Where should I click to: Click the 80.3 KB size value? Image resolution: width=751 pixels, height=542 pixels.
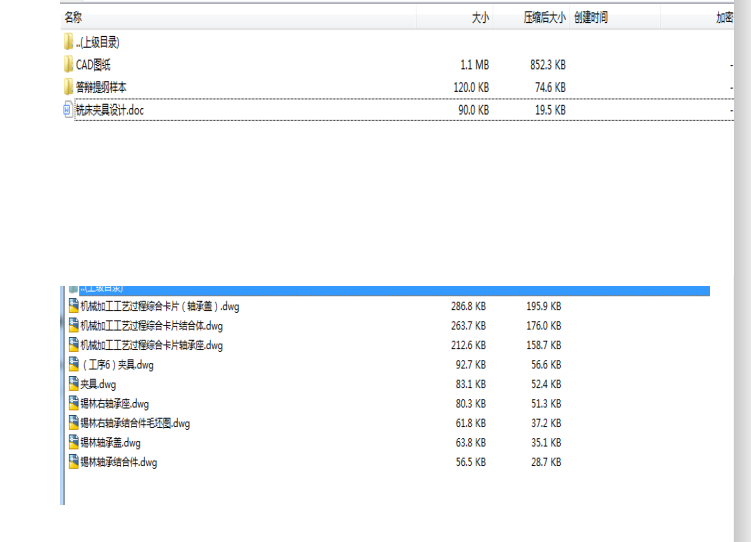471,404
